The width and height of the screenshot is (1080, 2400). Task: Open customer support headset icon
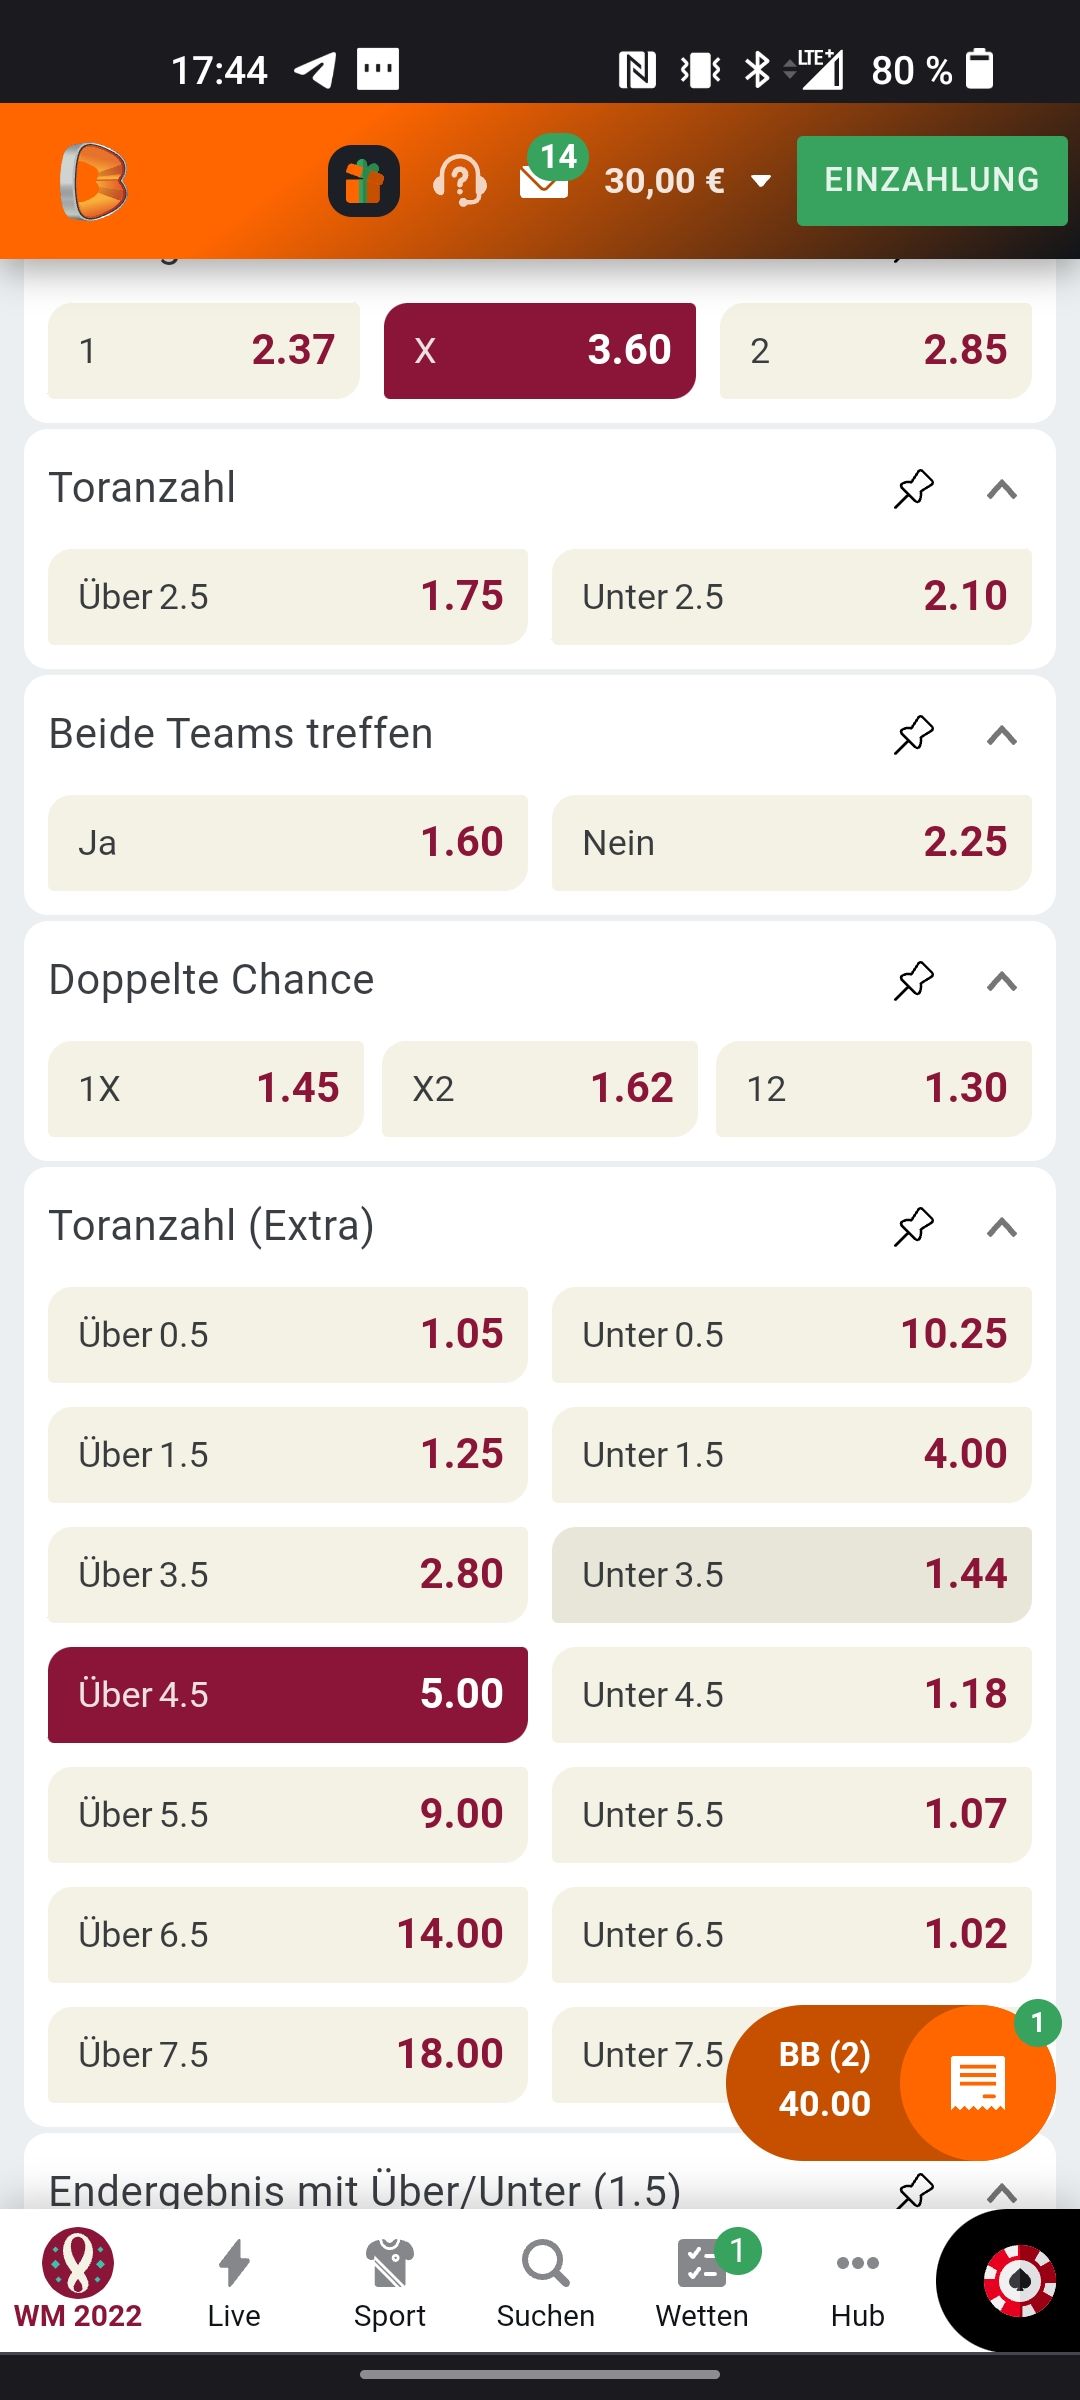click(459, 181)
